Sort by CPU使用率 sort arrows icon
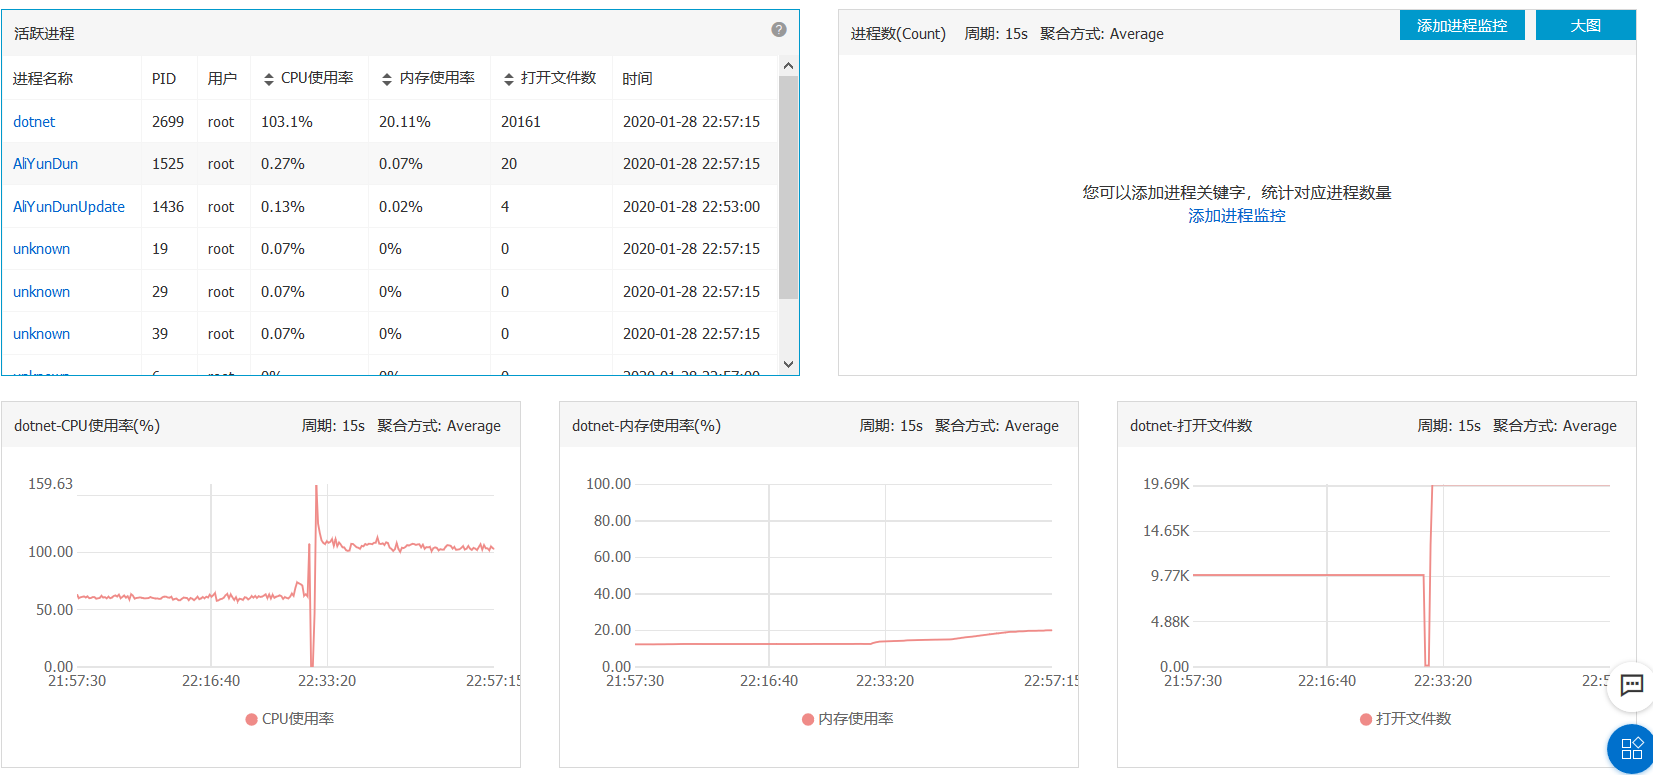 point(268,79)
